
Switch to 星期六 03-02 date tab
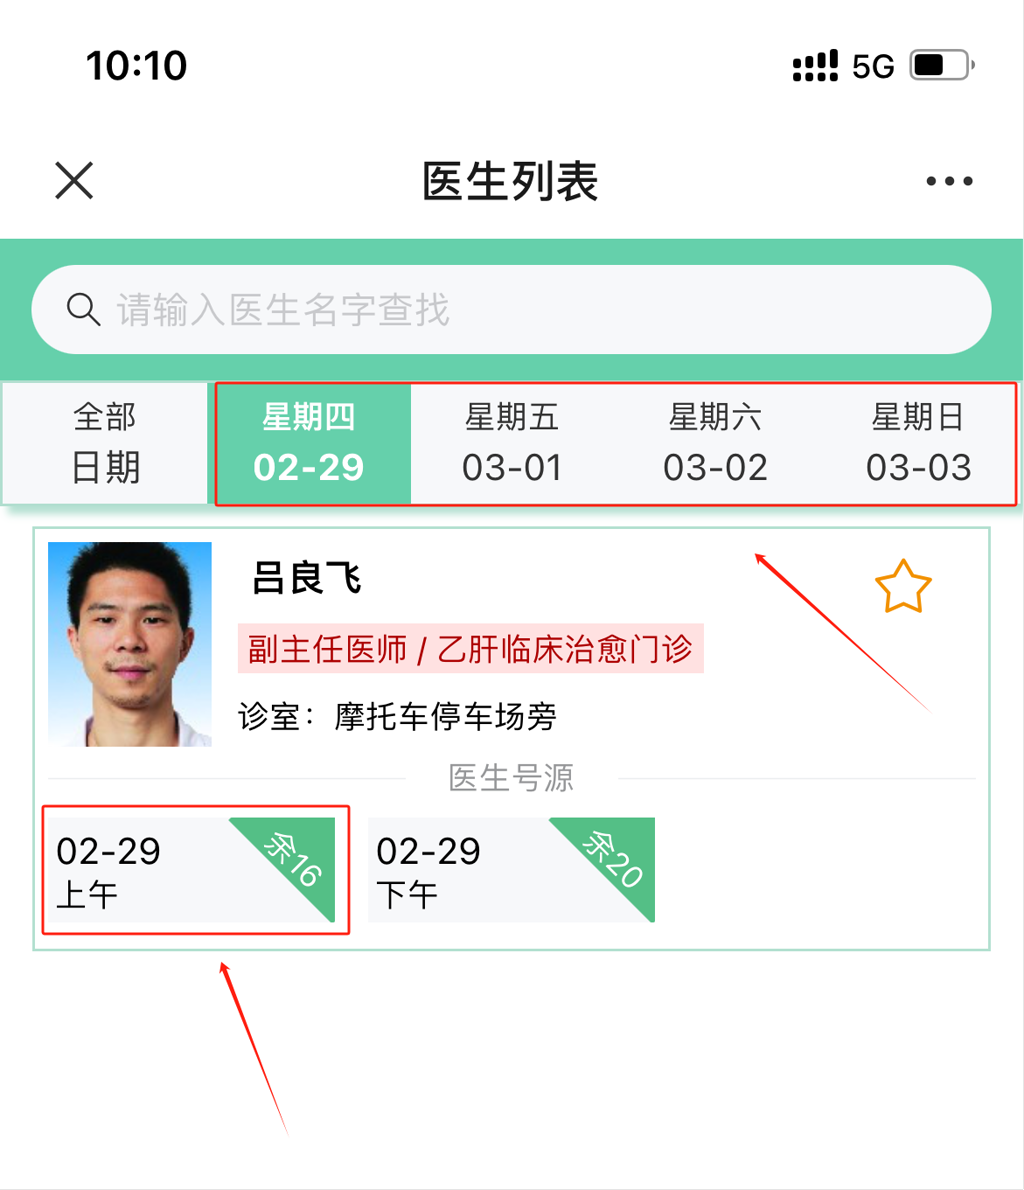715,443
